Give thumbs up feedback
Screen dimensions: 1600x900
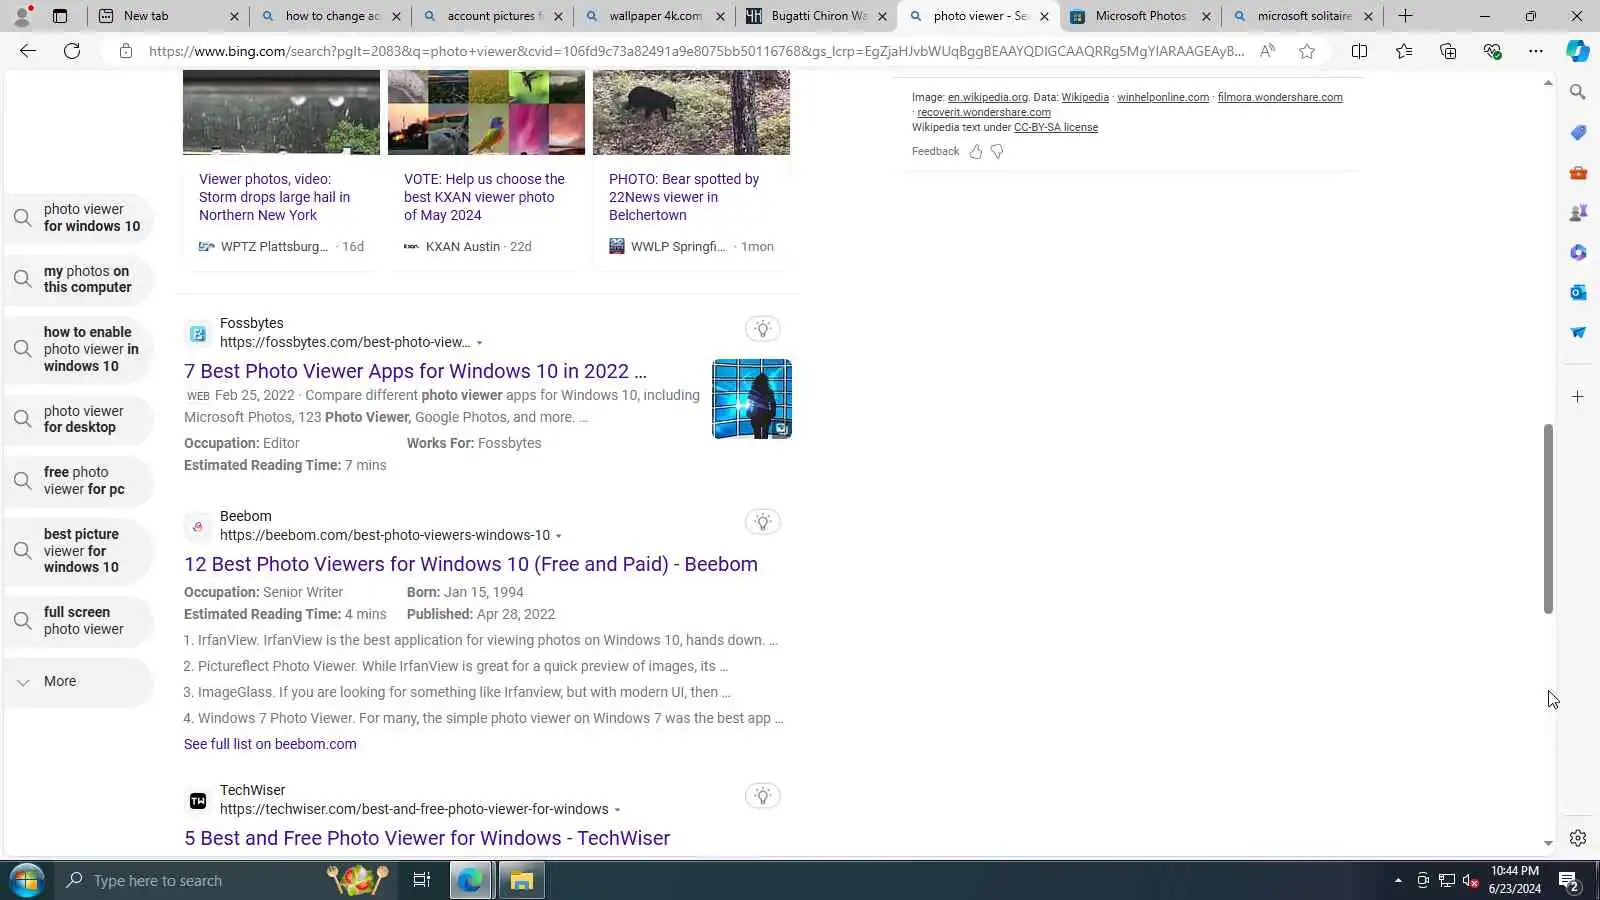tap(976, 151)
